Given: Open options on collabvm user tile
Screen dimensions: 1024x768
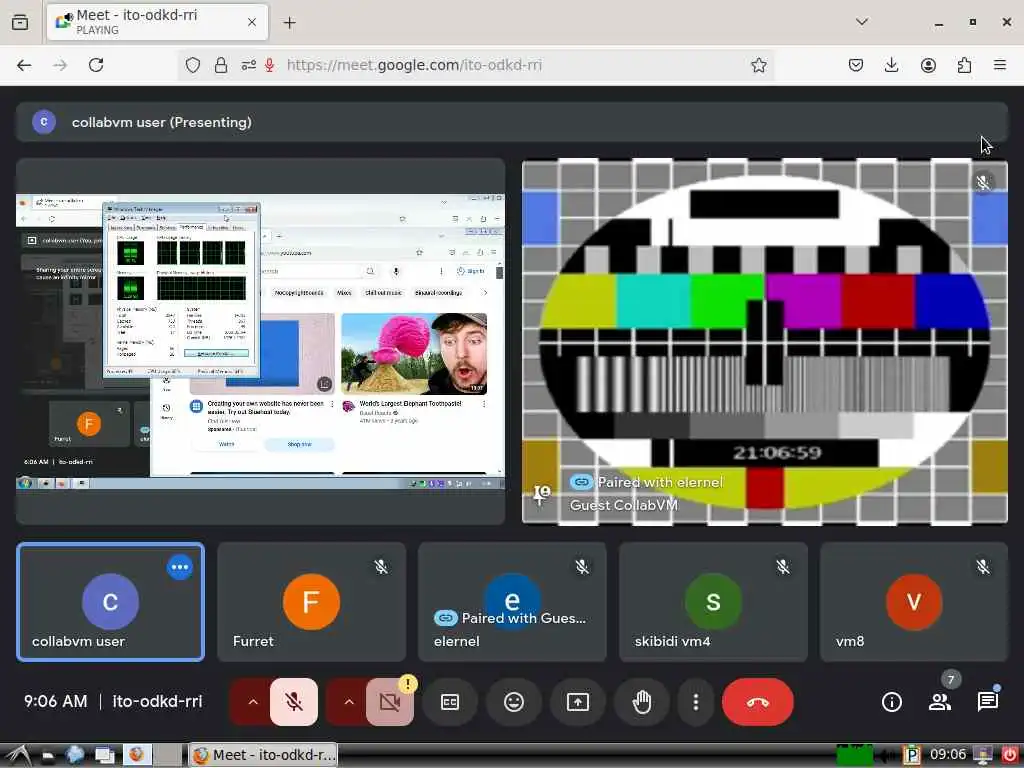Looking at the screenshot, I should 180,567.
